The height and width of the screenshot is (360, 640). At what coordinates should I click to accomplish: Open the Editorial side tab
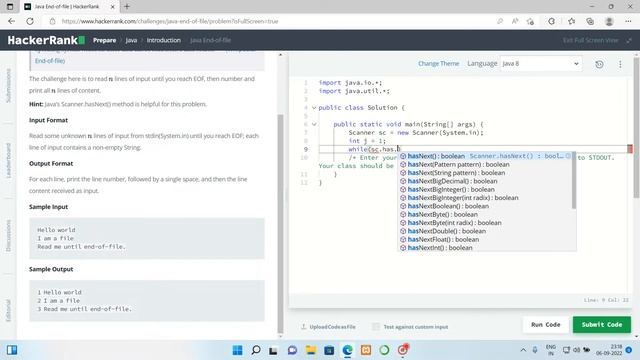coord(8,310)
